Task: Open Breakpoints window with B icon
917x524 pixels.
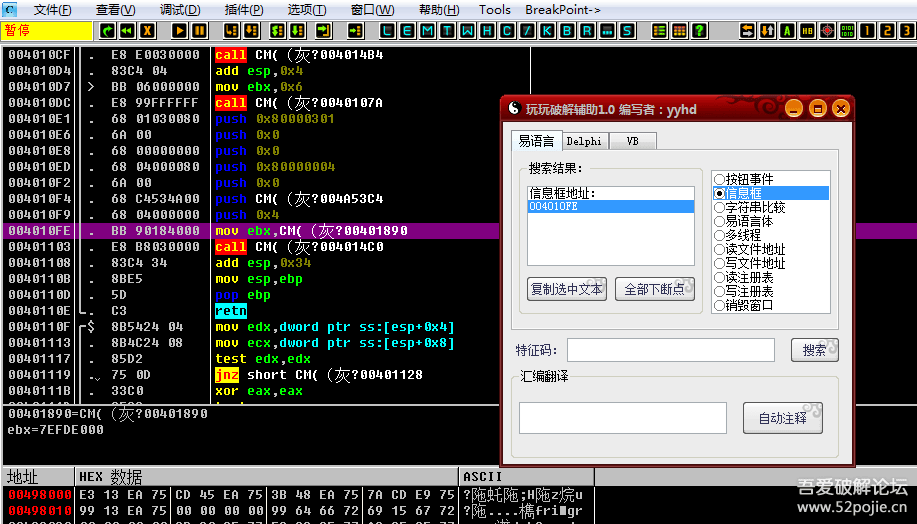Action: (x=567, y=30)
